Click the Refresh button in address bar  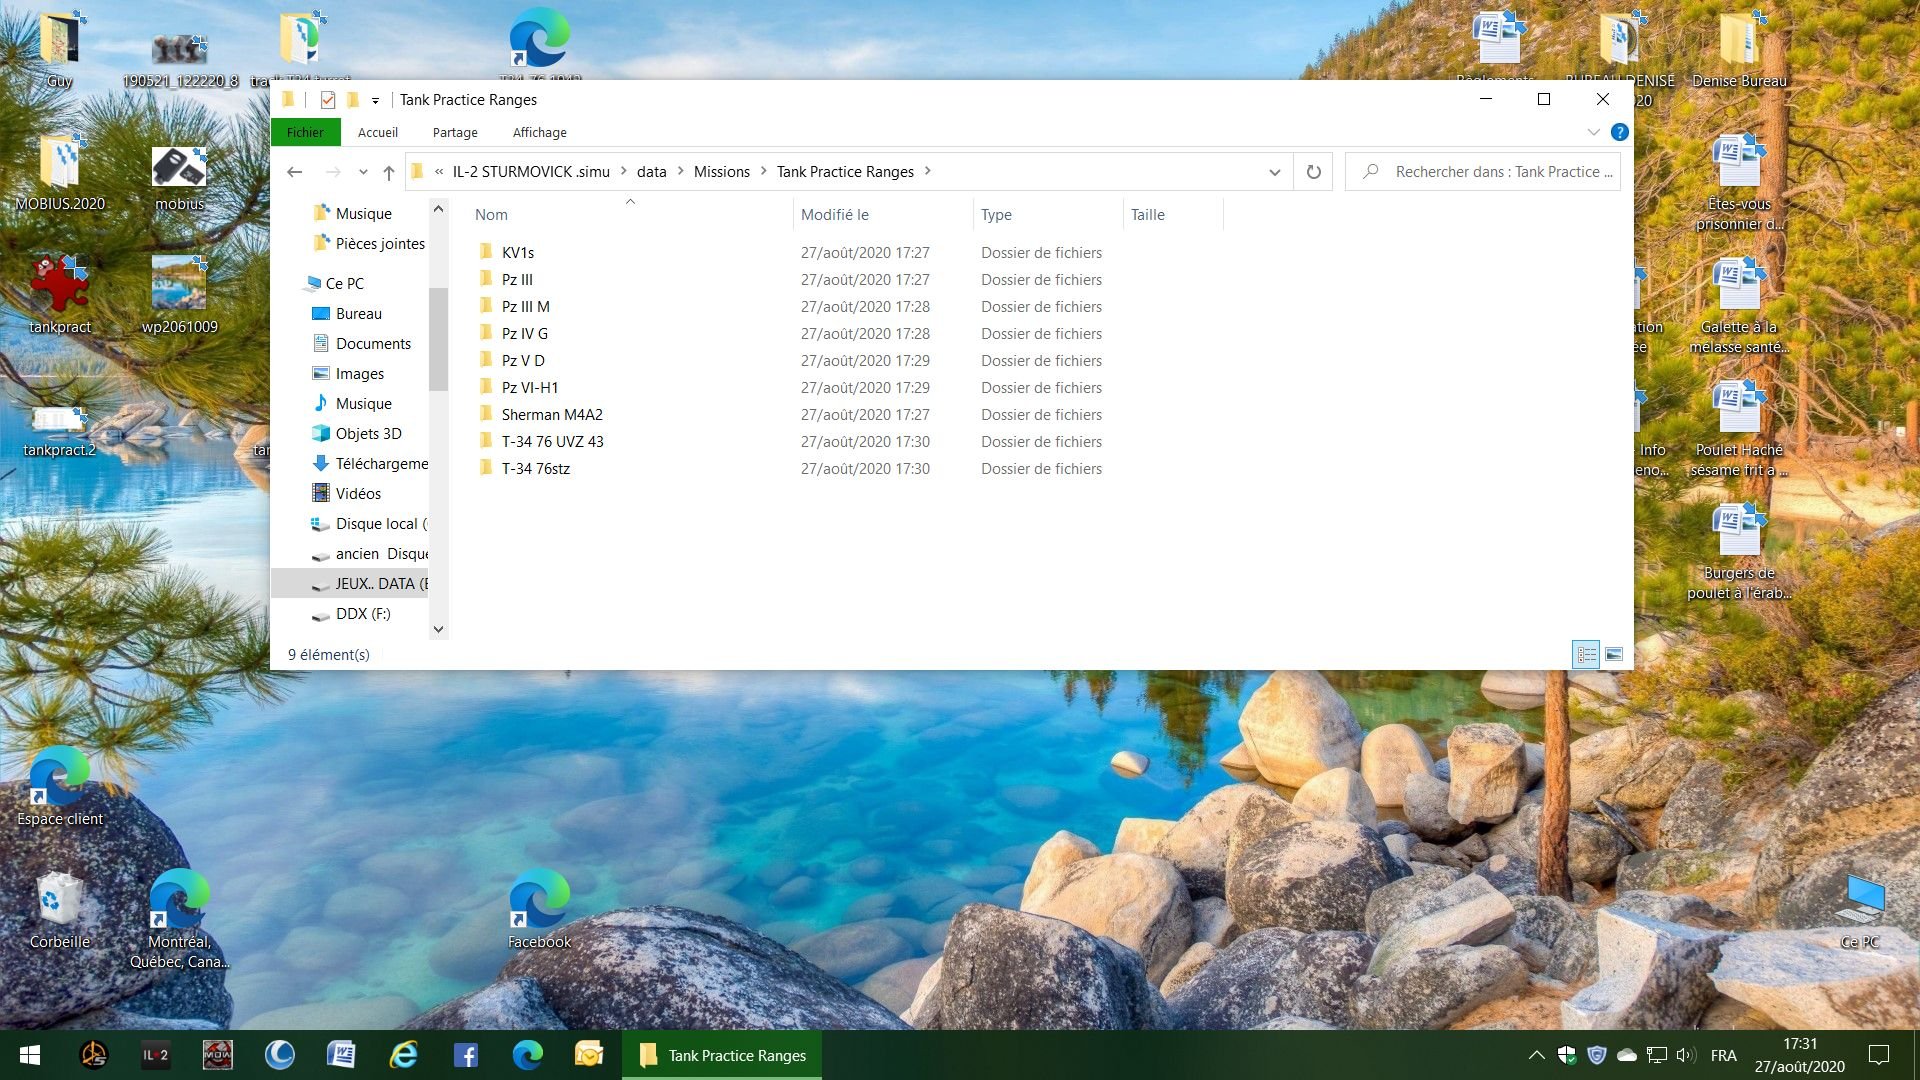[x=1313, y=172]
